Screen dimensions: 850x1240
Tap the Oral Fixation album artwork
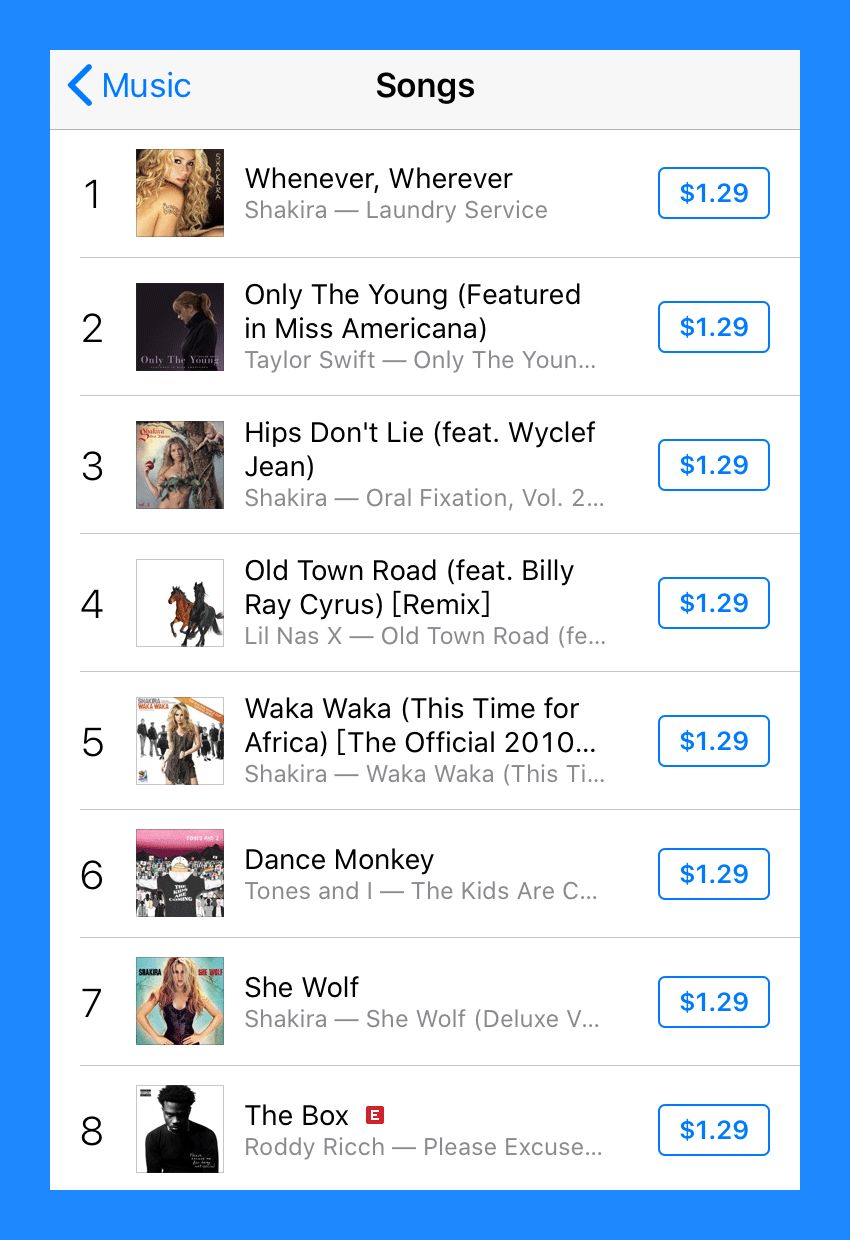click(x=180, y=465)
